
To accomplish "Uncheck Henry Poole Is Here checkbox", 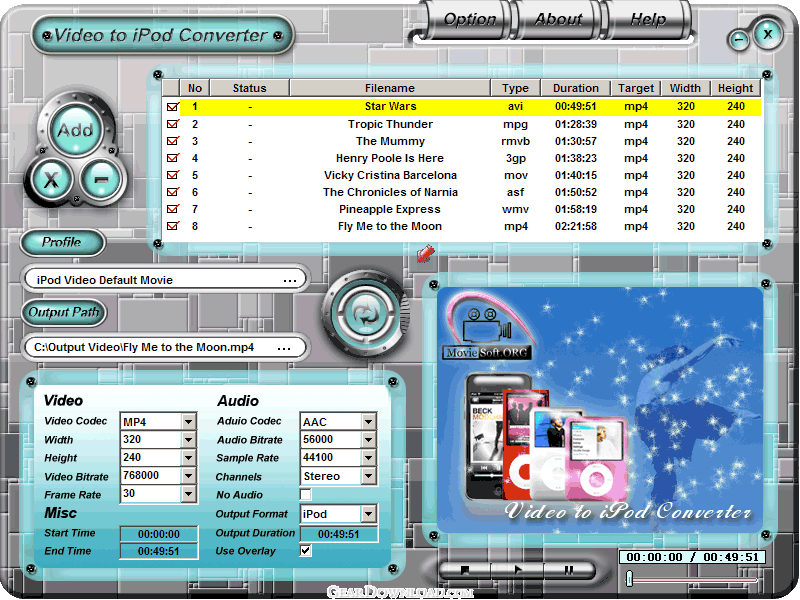I will point(173,158).
